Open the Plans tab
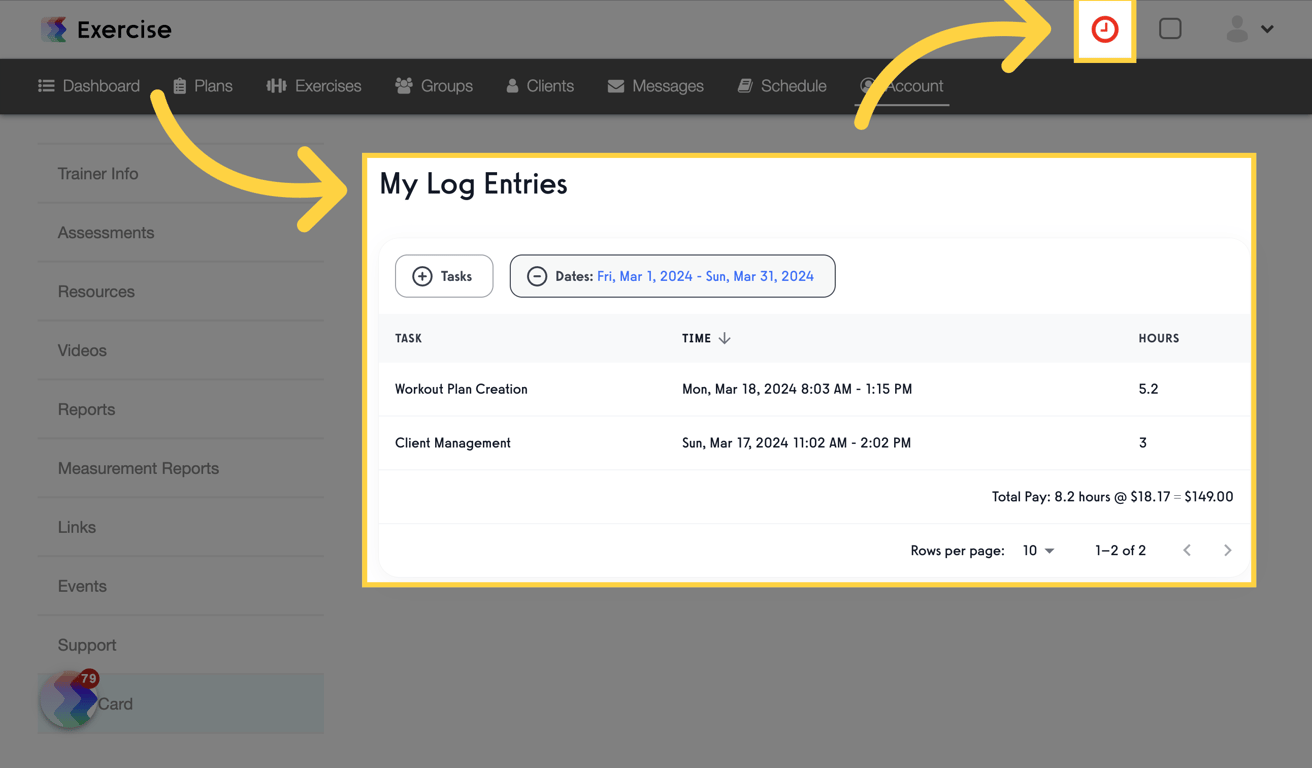 pyautogui.click(x=202, y=86)
